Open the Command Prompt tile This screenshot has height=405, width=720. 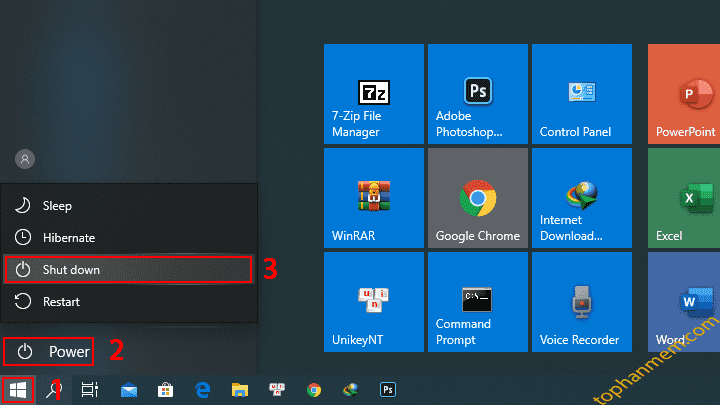coord(477,302)
